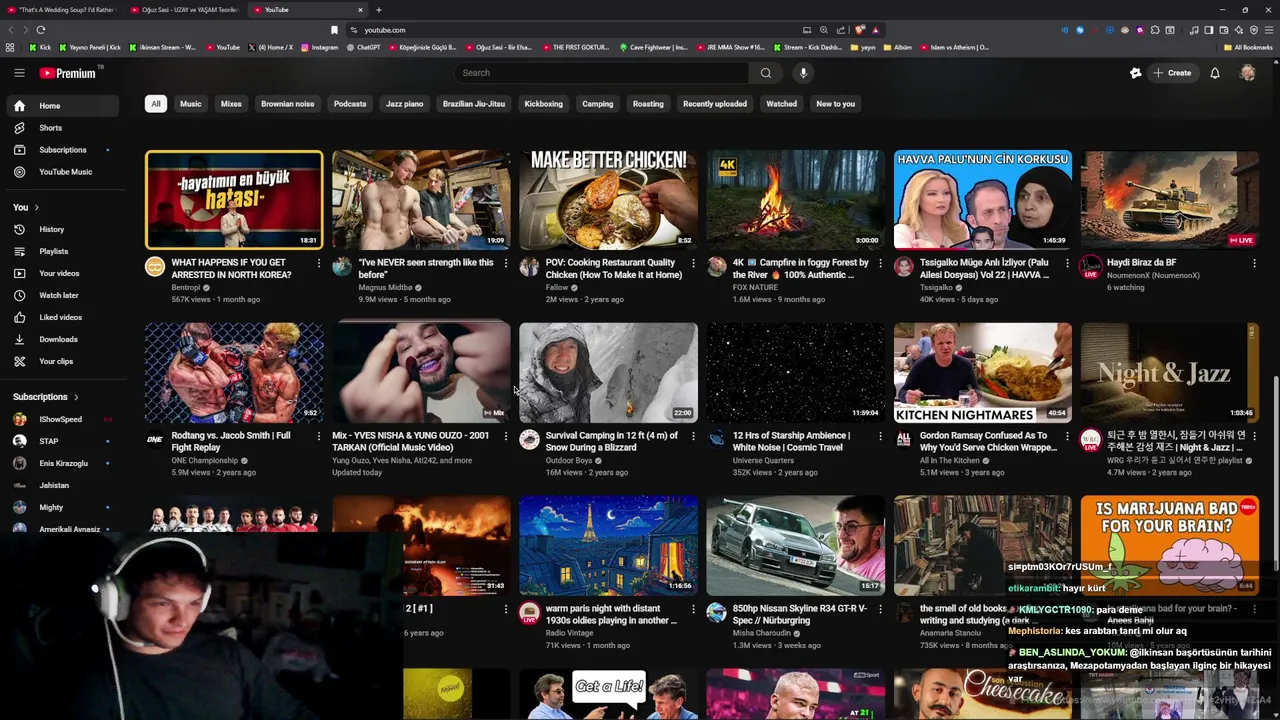The image size is (1280, 720).
Task: Open the hamburger guide menu
Action: (x=19, y=73)
